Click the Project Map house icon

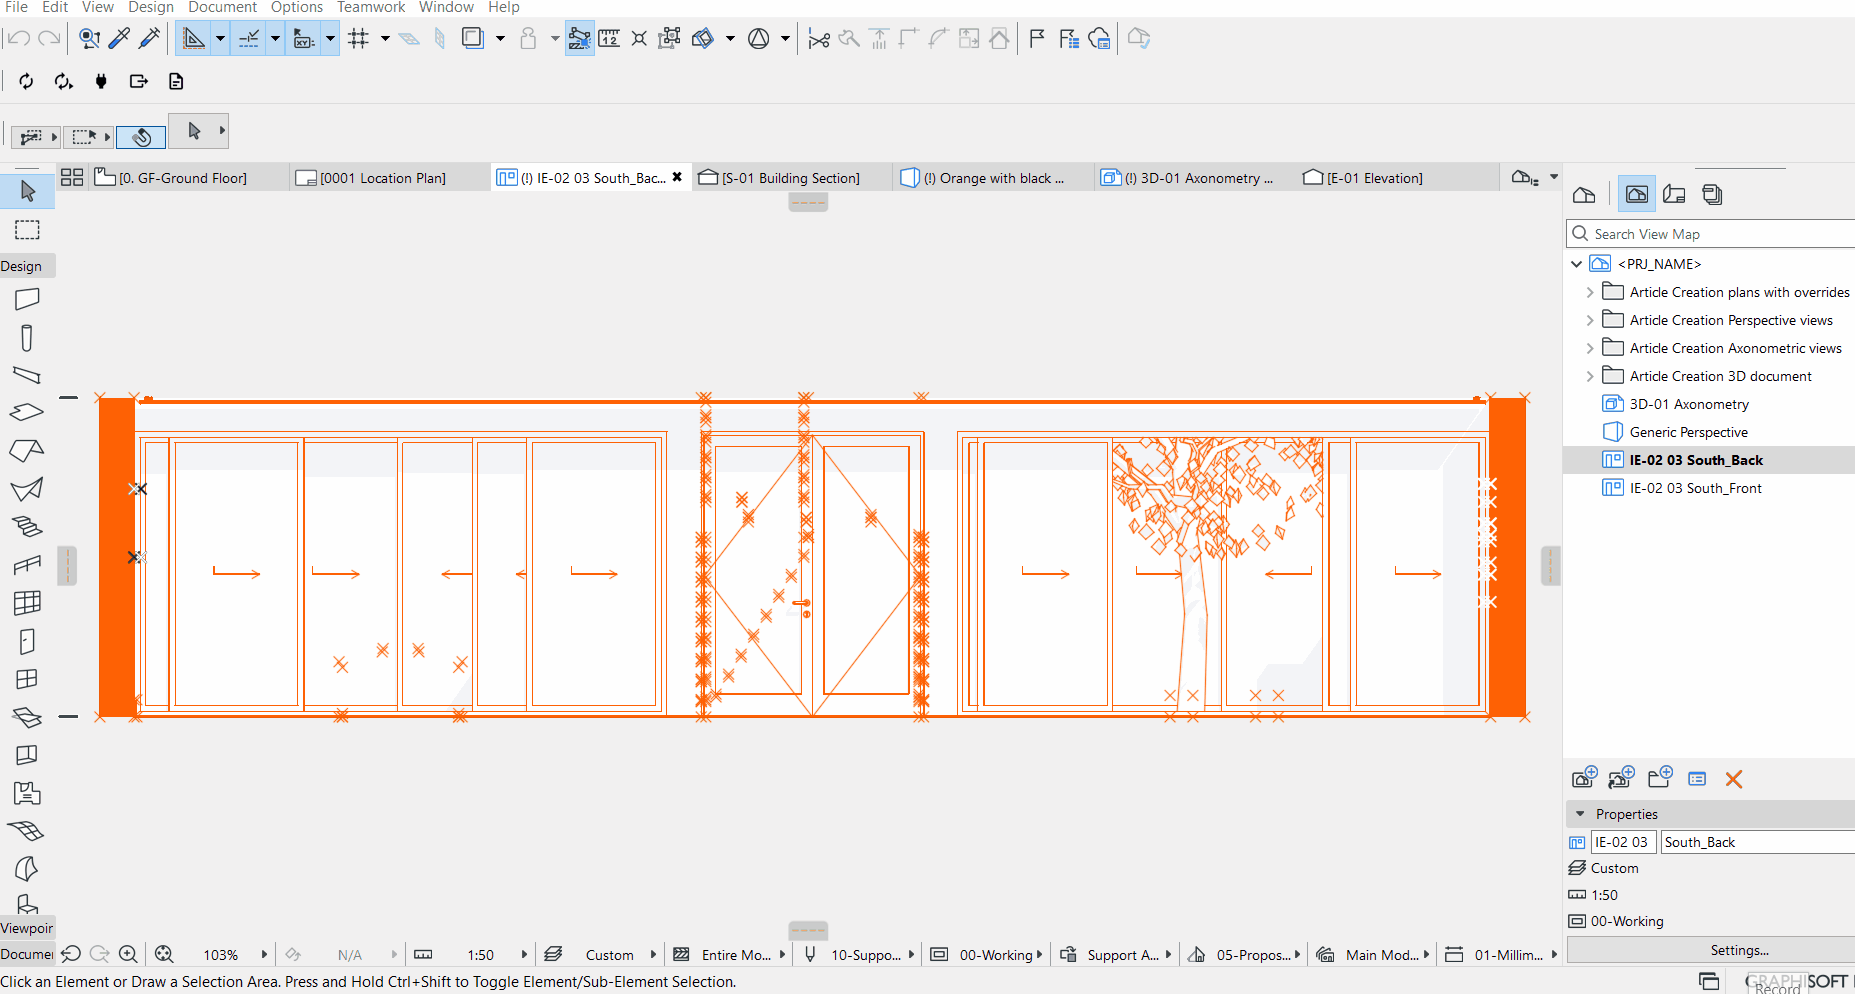point(1584,195)
